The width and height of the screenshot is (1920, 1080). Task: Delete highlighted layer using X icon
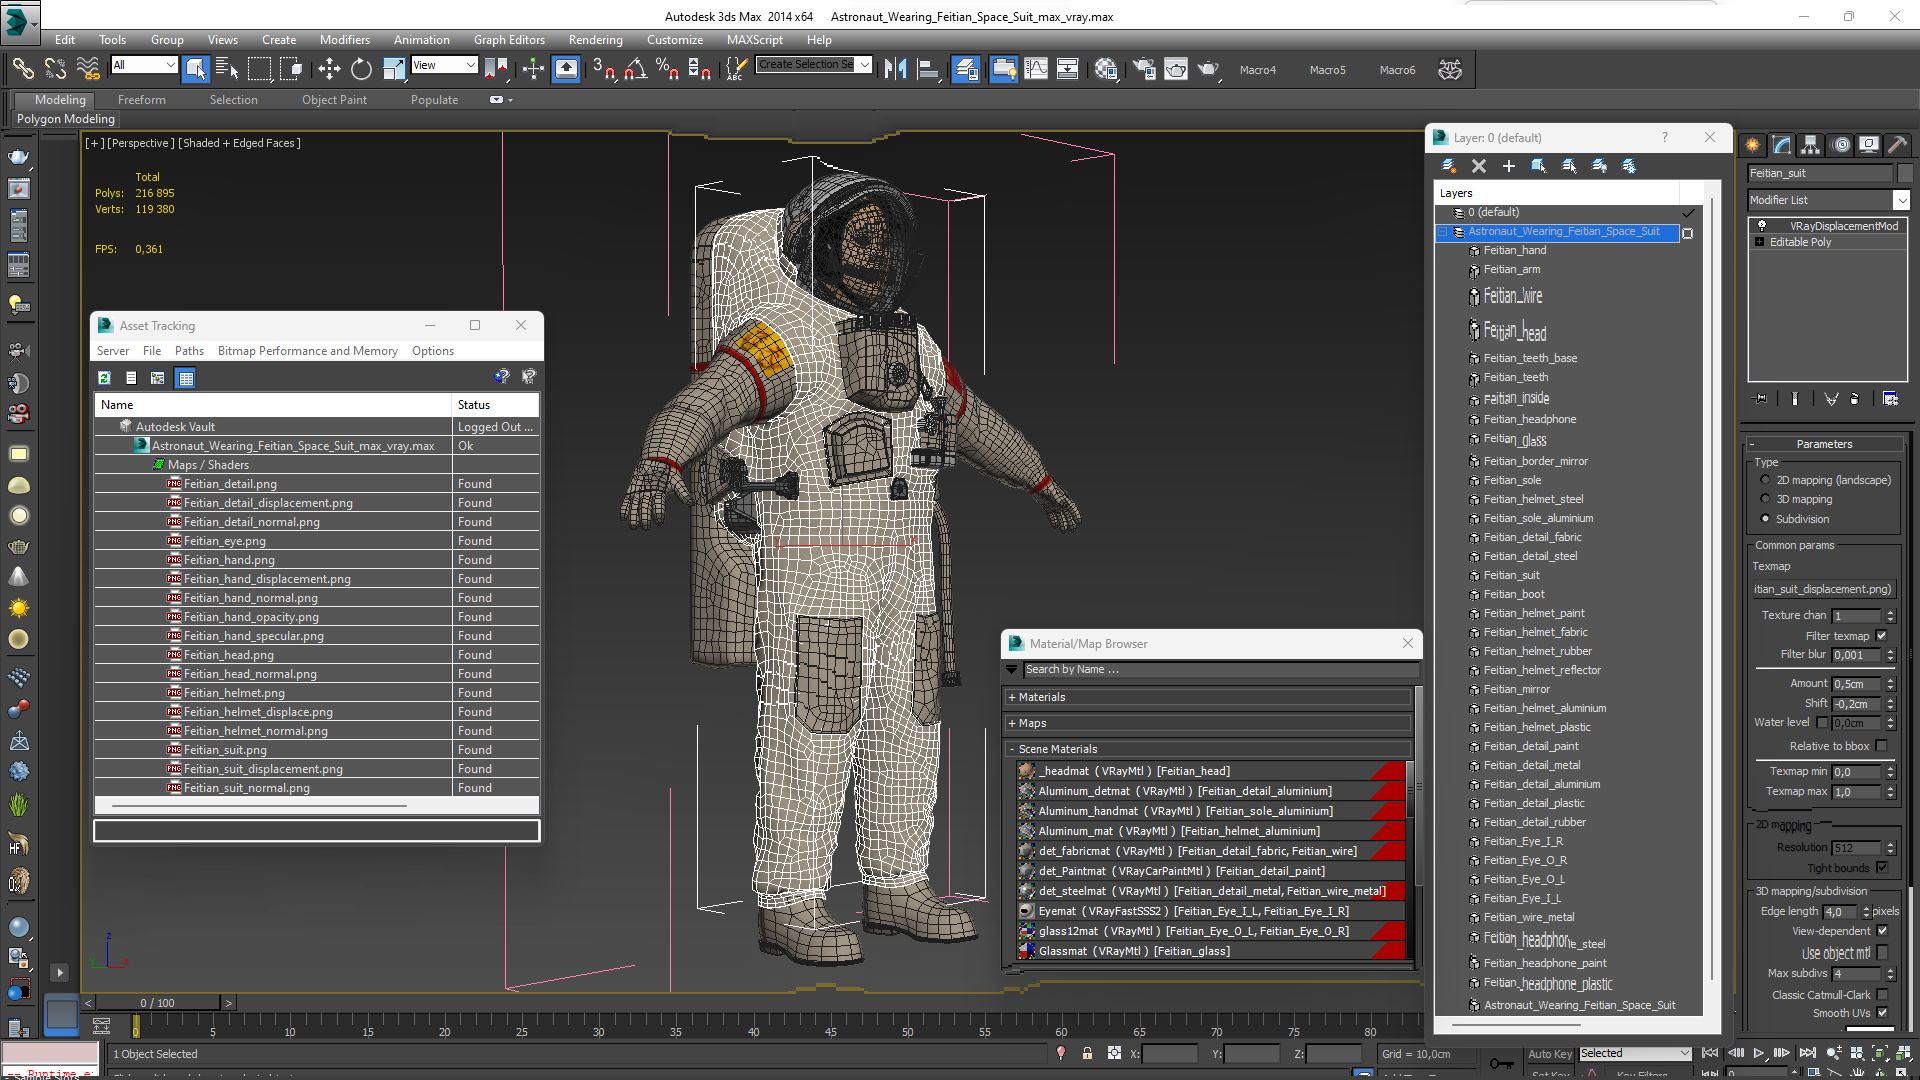(1479, 166)
